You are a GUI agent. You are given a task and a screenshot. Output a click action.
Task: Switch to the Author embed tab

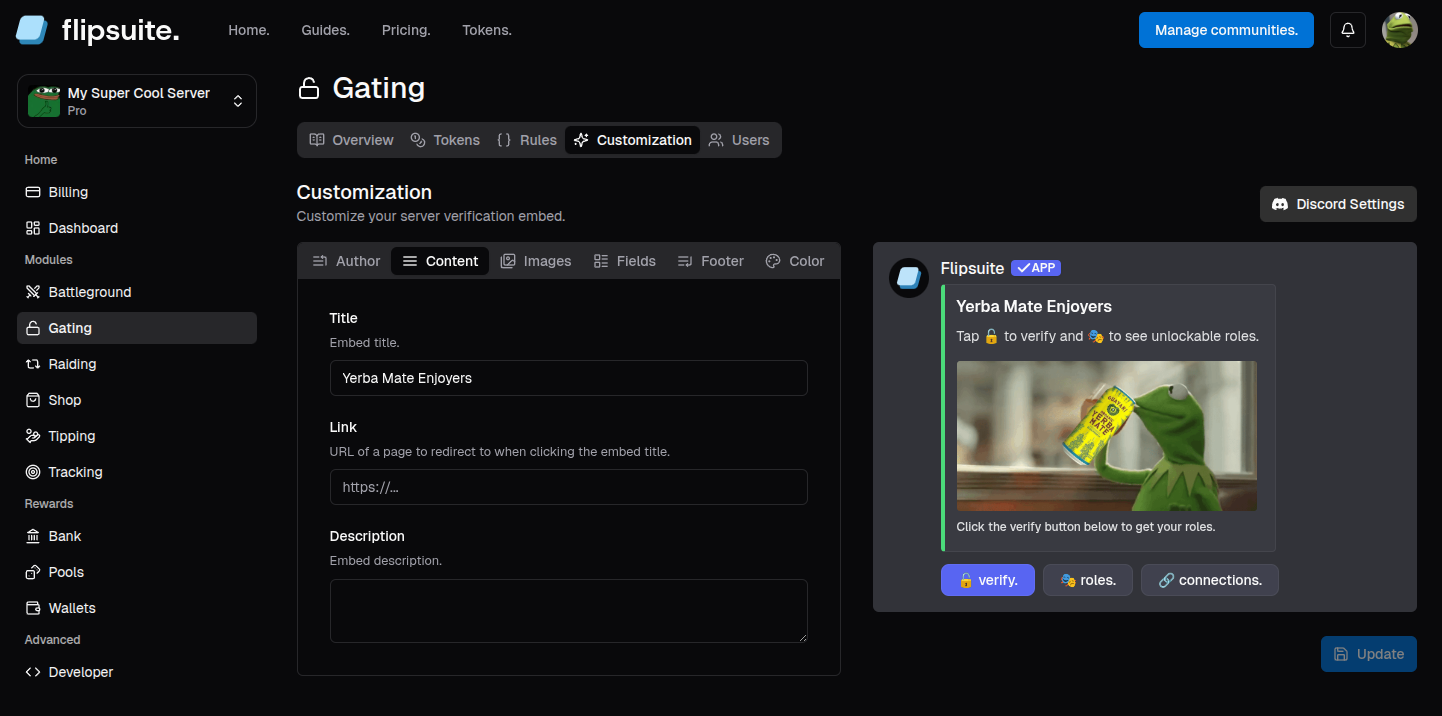pyautogui.click(x=346, y=261)
